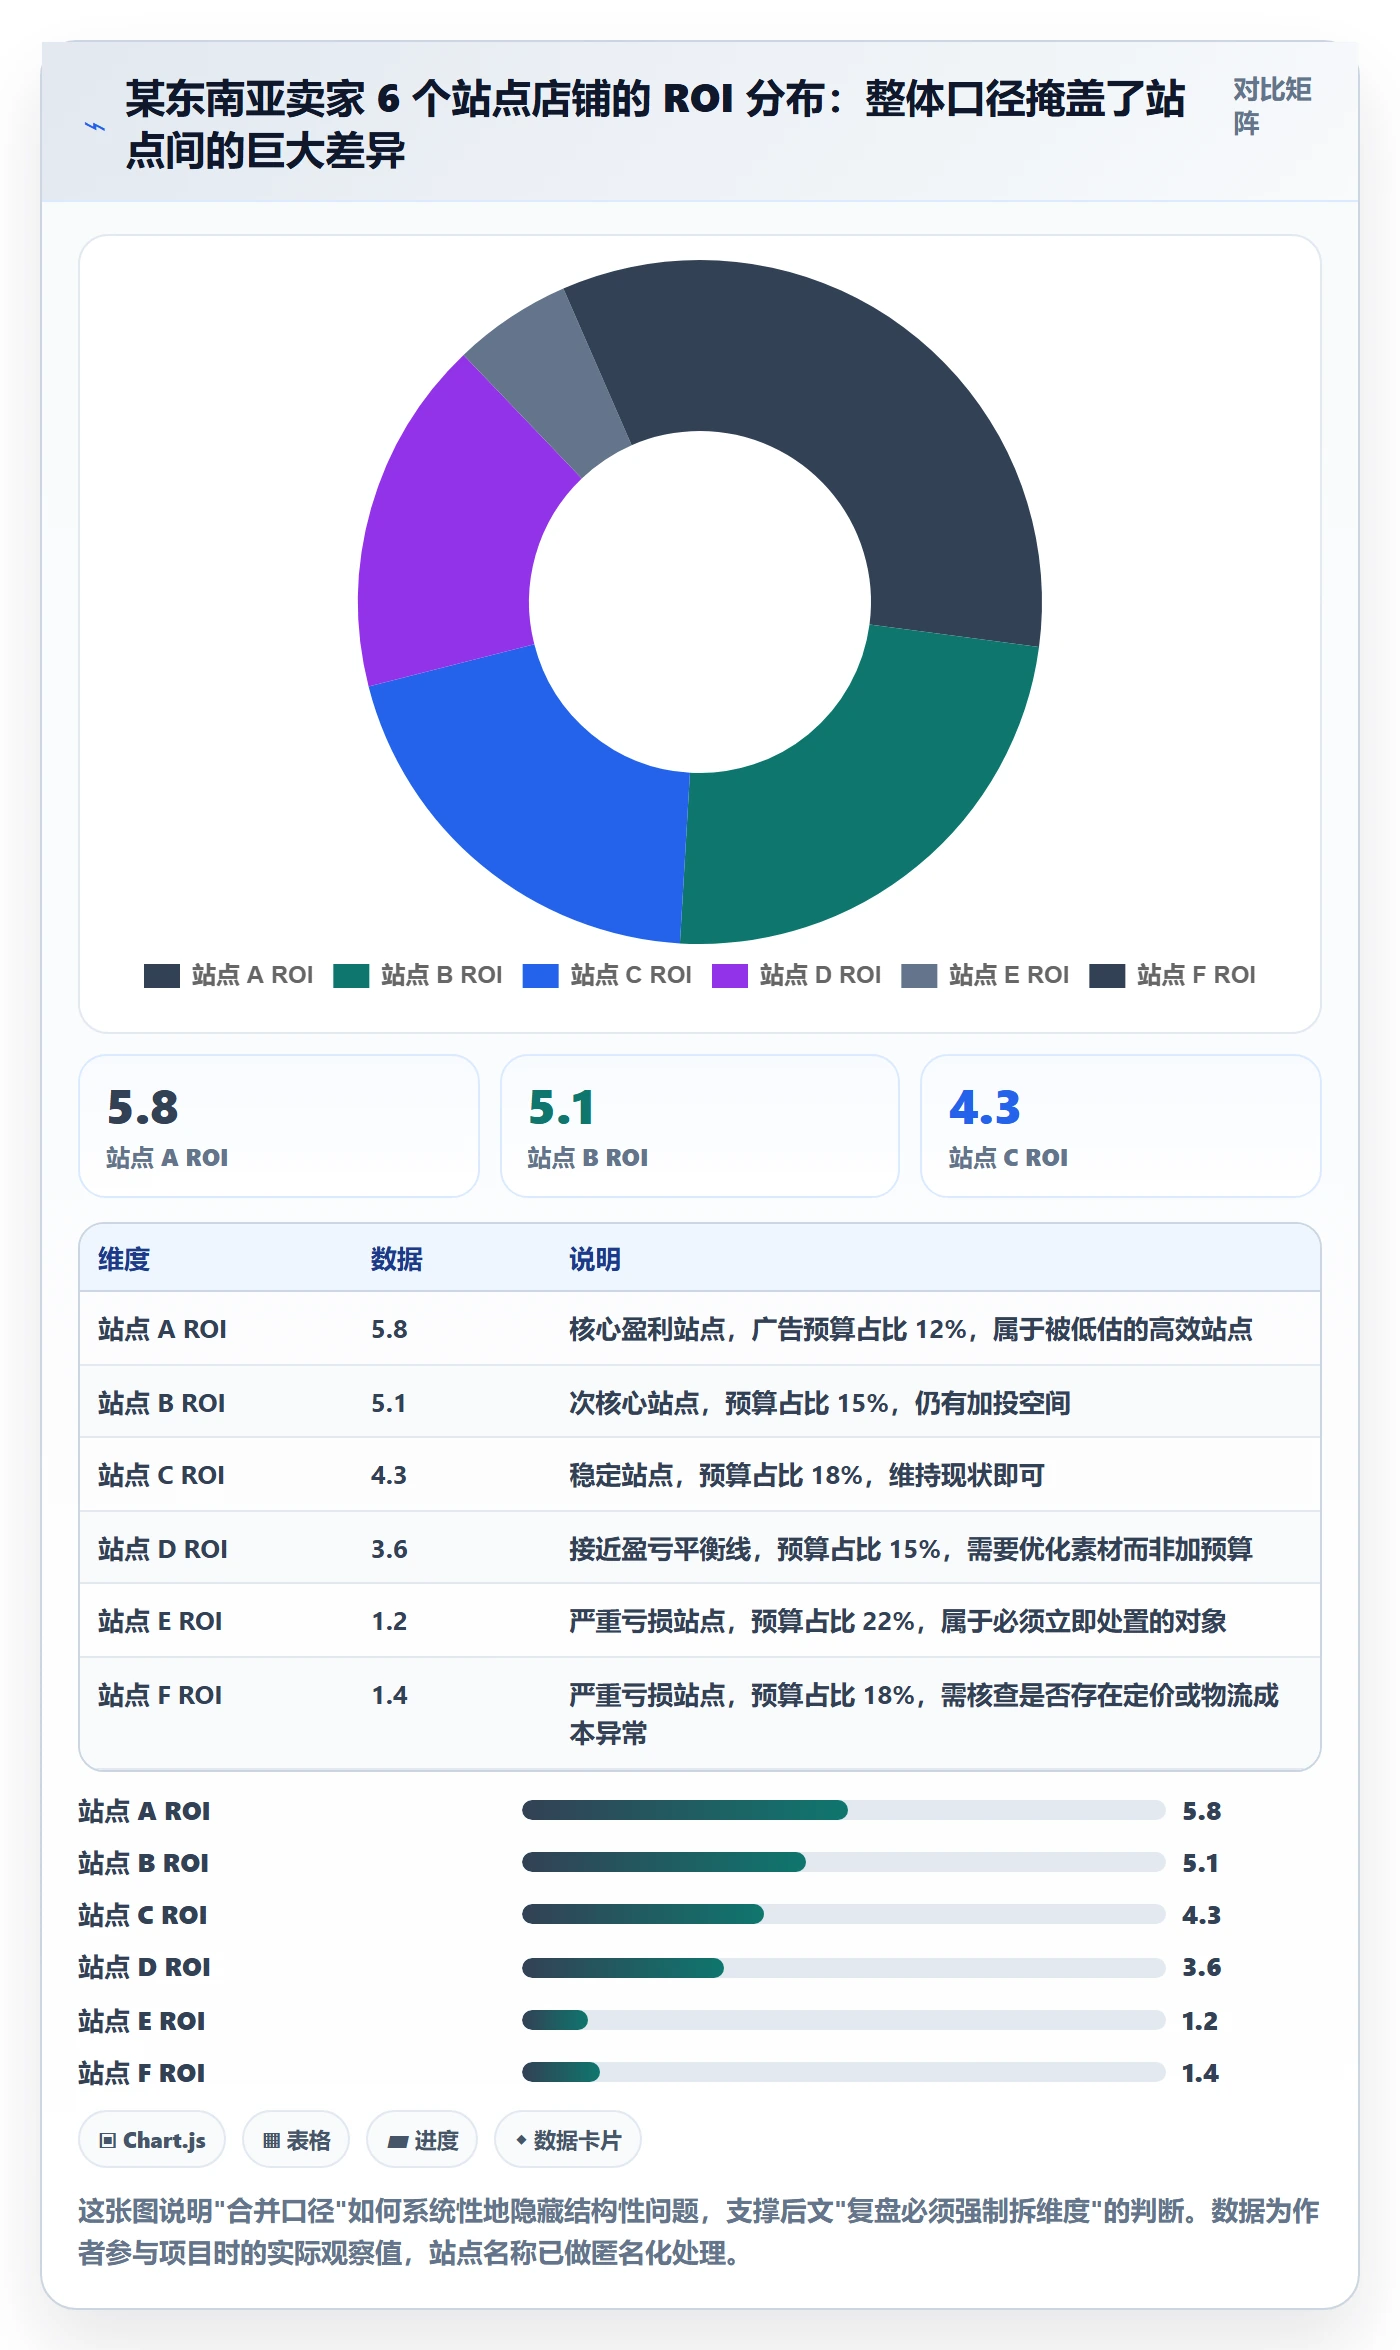1400x2350 pixels.
Task: Click the 说明 column header
Action: 595,1259
